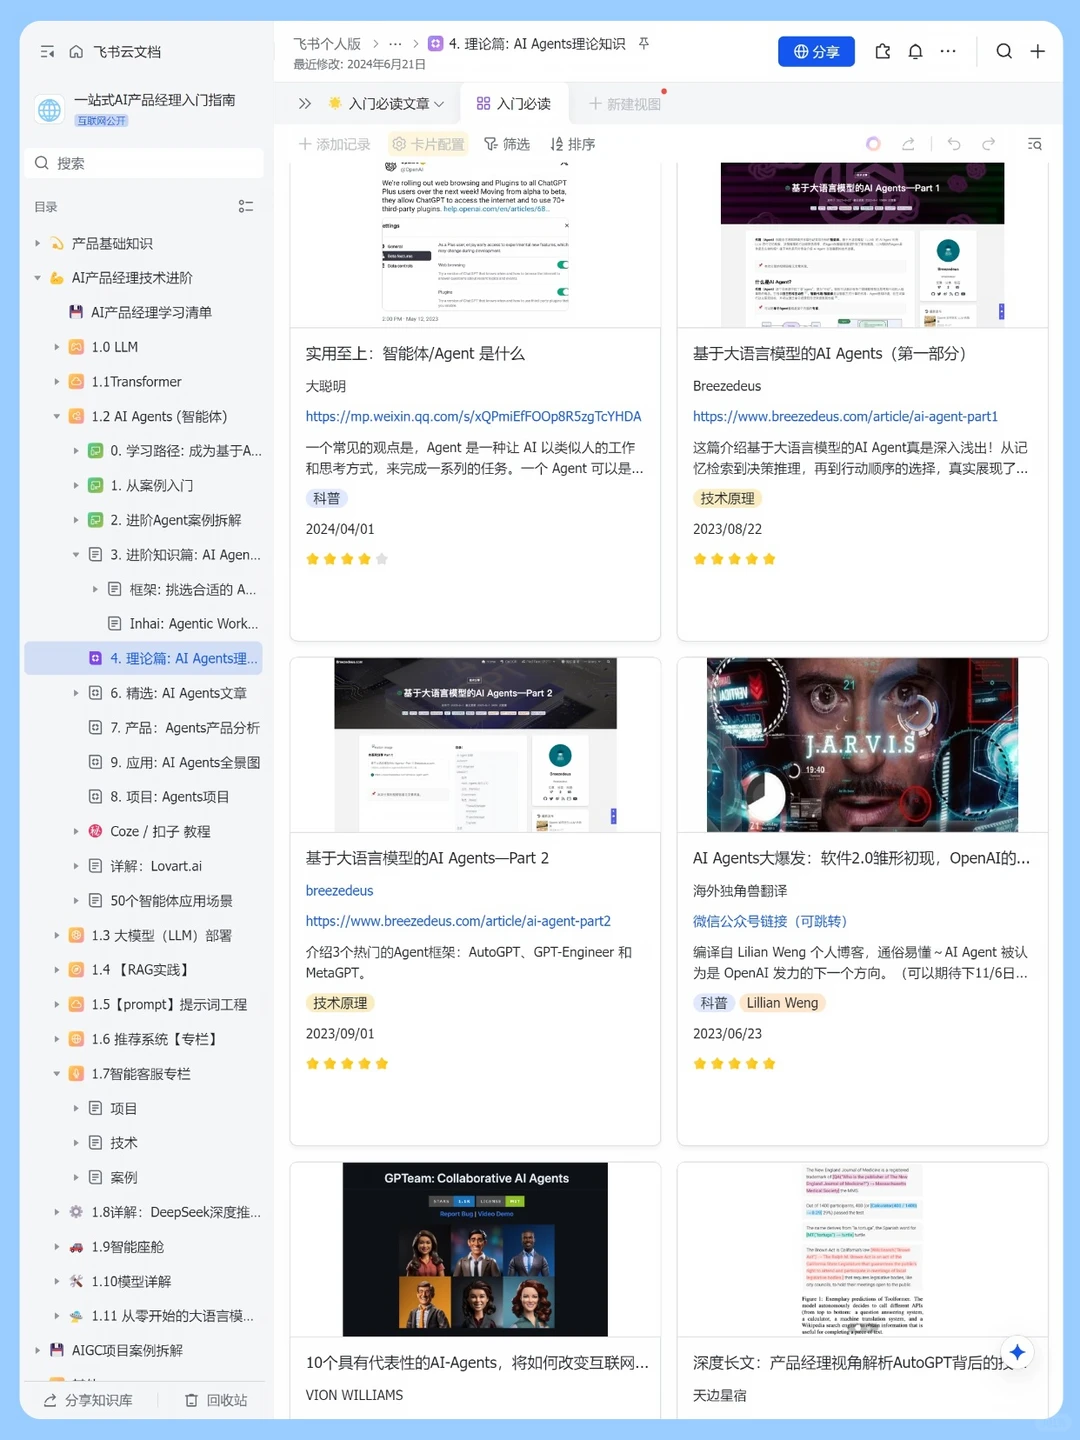Click the colorful AI circle icon in toolbar
Screen dimensions: 1080x1440
873,144
